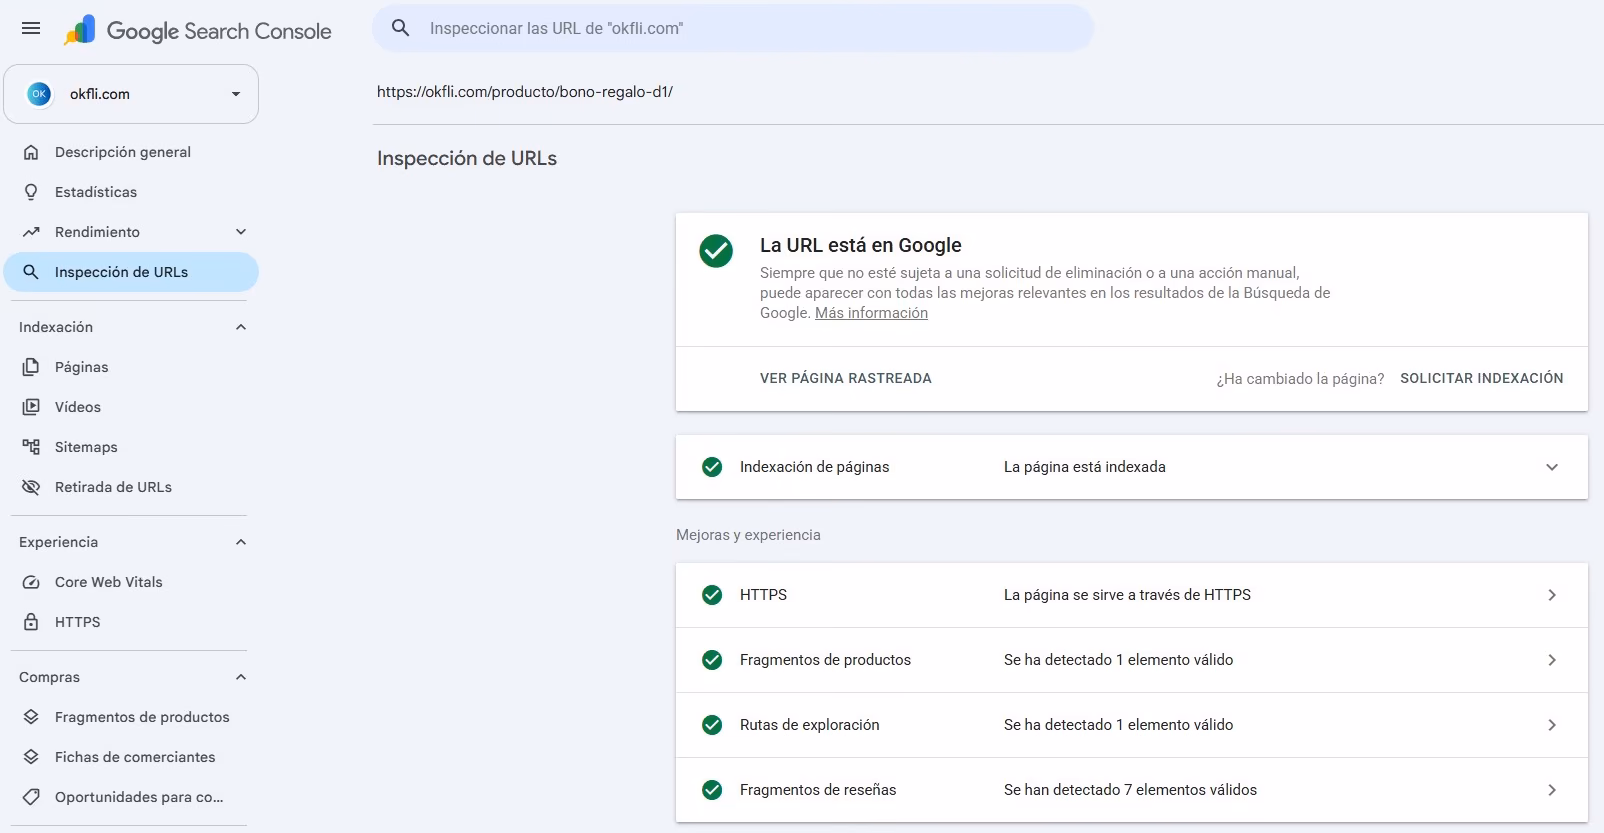This screenshot has width=1604, height=833.
Task: Click 'La página se sirve a través de HTTPS' text
Action: [x=1127, y=595]
